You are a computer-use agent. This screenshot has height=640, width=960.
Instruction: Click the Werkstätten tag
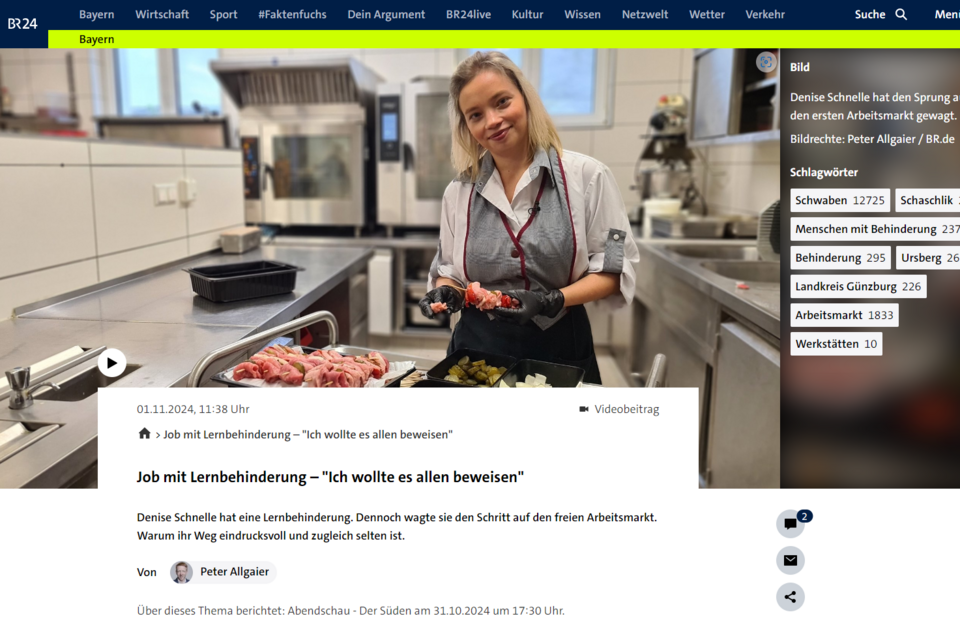(x=836, y=344)
